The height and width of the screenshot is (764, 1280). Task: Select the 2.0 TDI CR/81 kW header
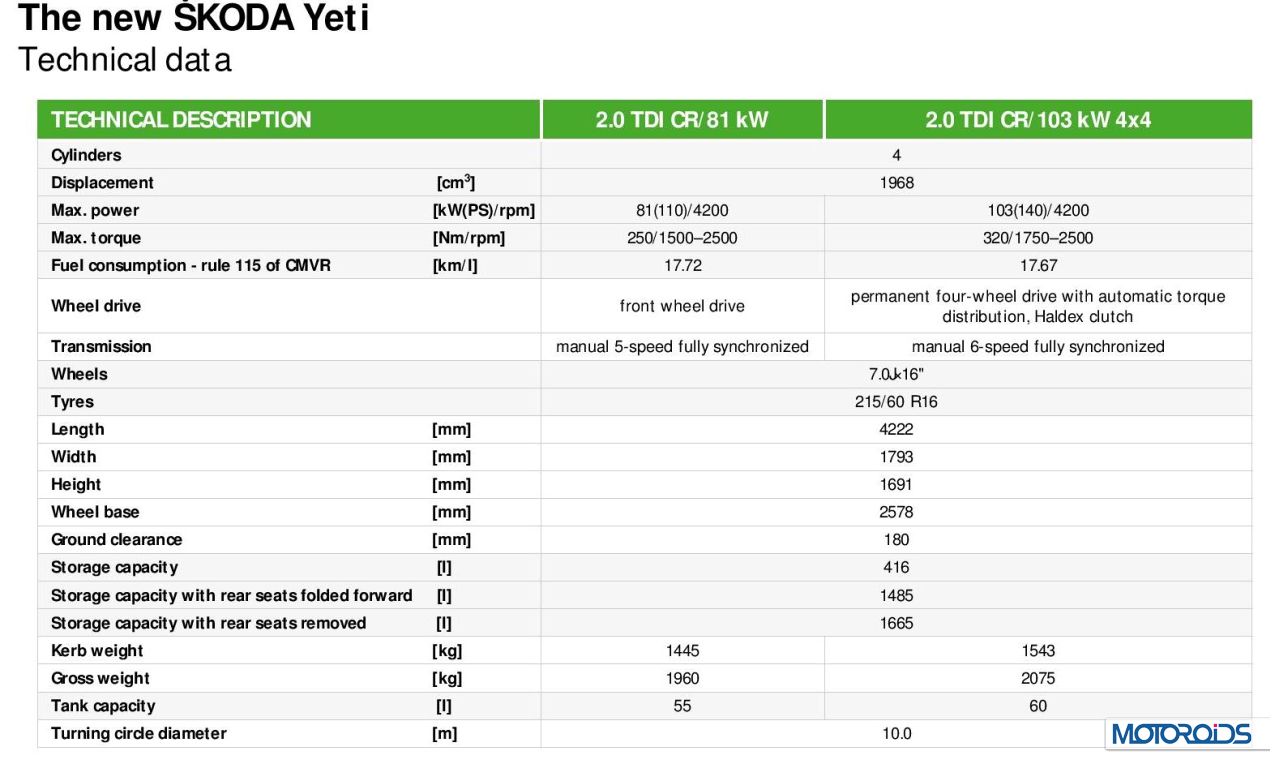click(x=682, y=120)
